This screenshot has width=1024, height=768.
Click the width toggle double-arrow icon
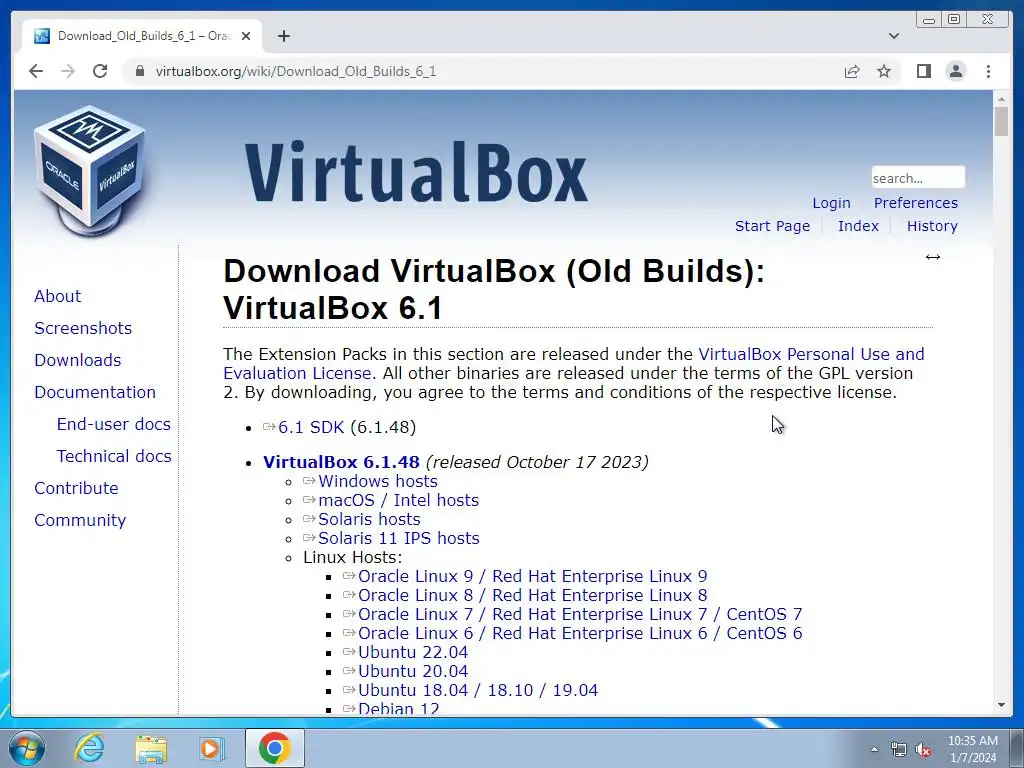[933, 257]
